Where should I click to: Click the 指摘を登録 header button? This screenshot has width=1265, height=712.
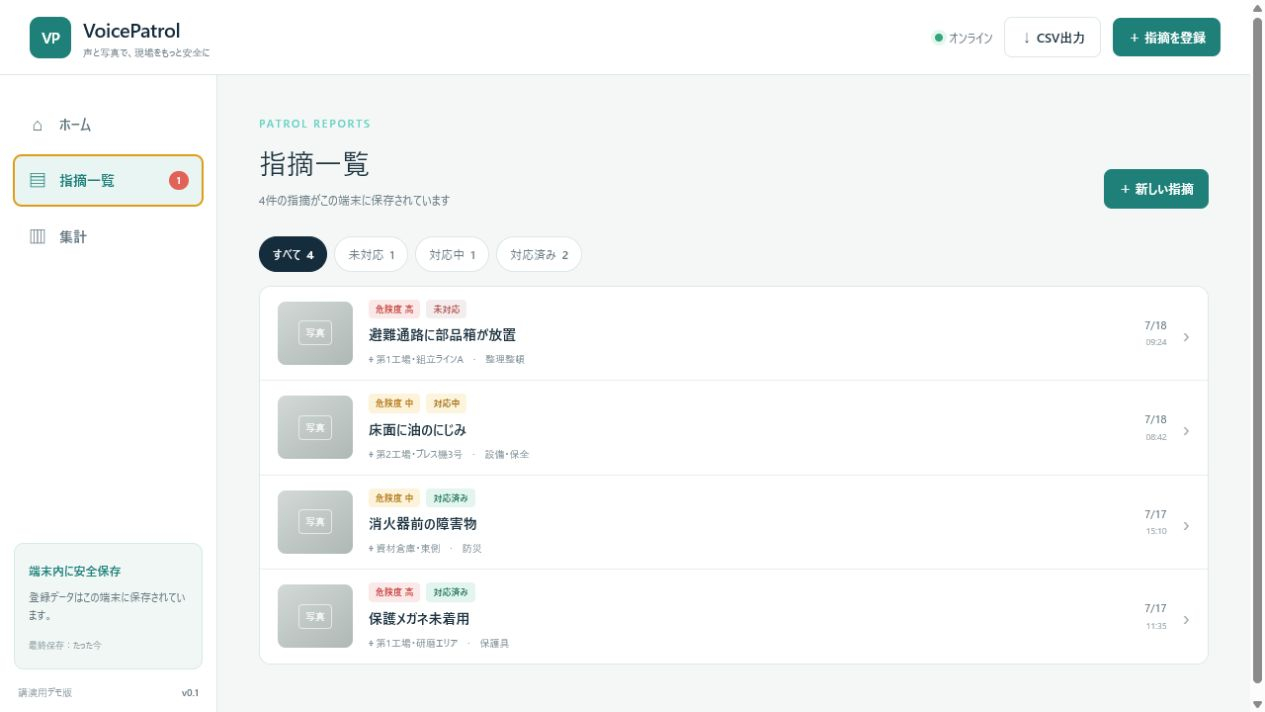point(1166,38)
